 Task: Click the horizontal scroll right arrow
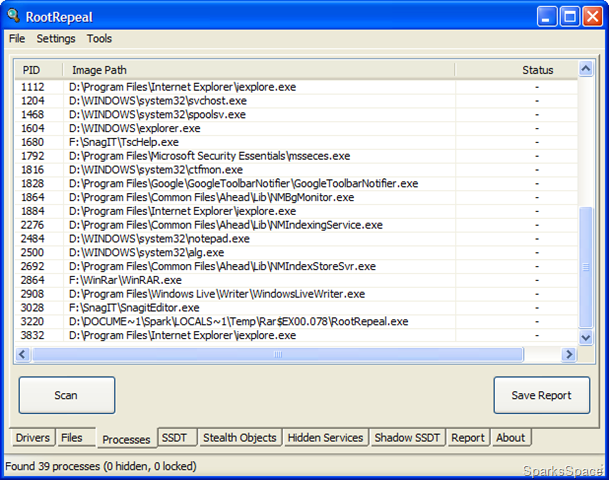point(569,354)
